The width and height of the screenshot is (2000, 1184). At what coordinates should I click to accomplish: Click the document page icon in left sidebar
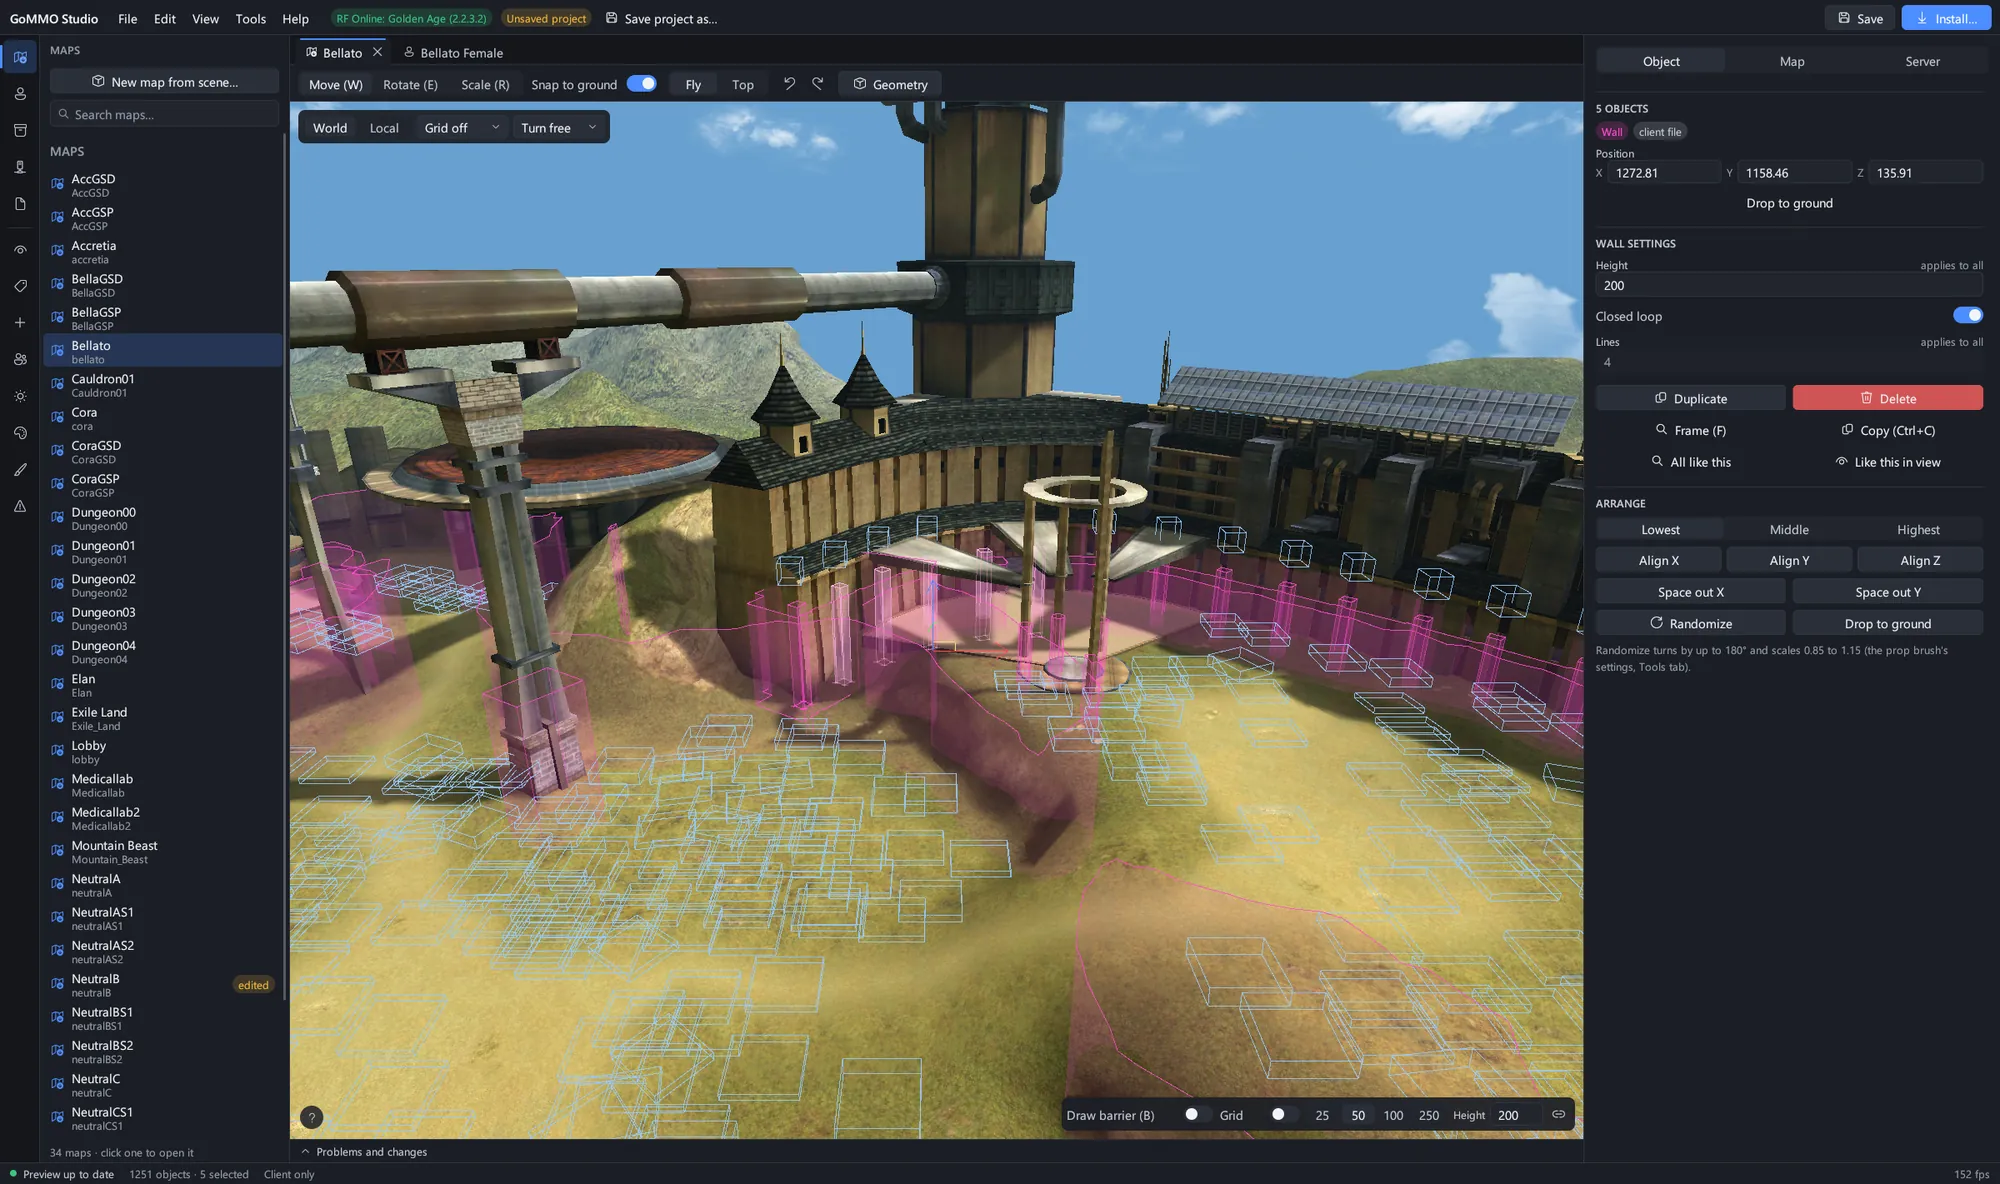[x=20, y=204]
